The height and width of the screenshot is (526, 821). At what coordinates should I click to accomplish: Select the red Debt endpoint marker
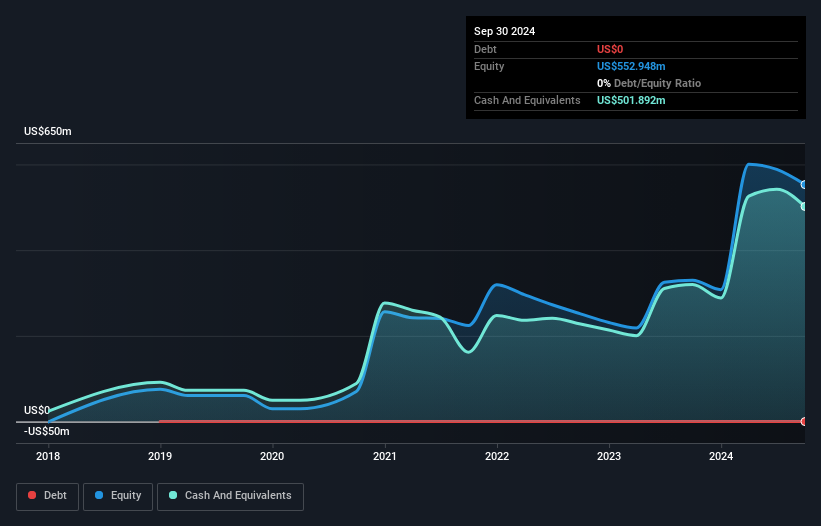[804, 421]
